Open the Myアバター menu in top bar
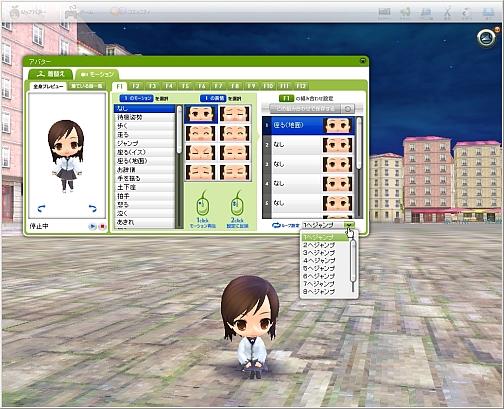The width and height of the screenshot is (504, 409). [28, 13]
